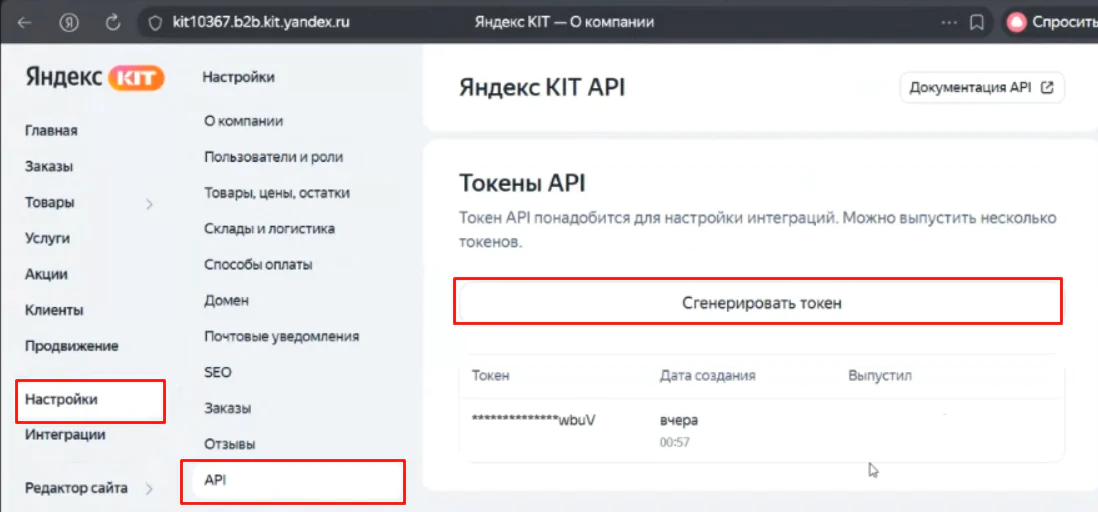Open Акции in the left sidebar
The width and height of the screenshot is (1098, 512).
click(46, 274)
